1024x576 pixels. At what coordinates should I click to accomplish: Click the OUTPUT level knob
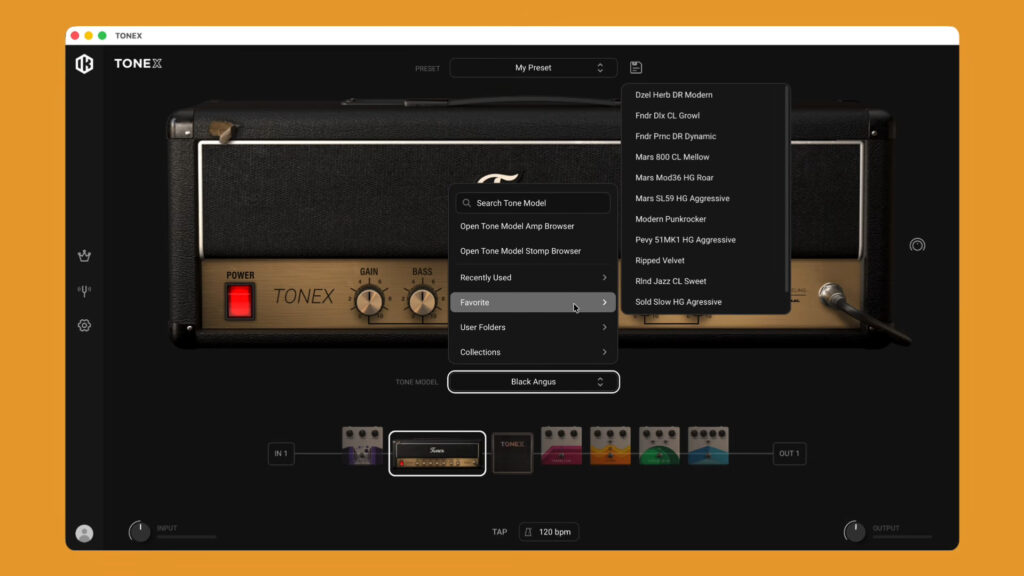click(854, 532)
